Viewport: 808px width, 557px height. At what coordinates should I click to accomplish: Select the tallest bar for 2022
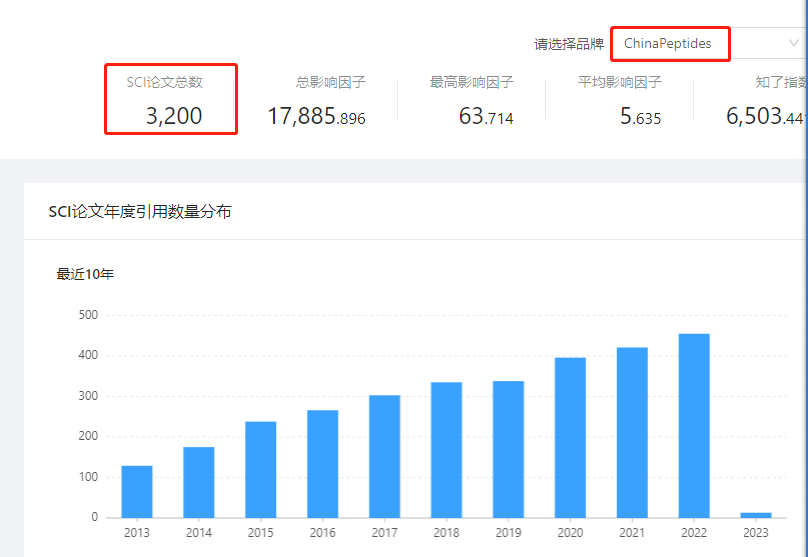[694, 426]
